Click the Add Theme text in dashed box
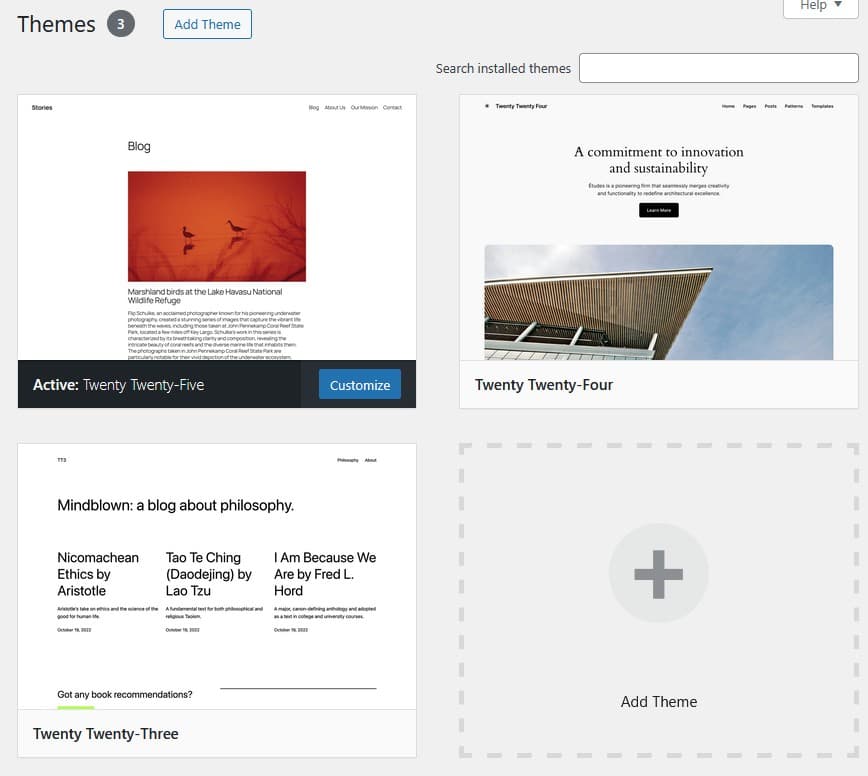868x776 pixels. (x=658, y=702)
